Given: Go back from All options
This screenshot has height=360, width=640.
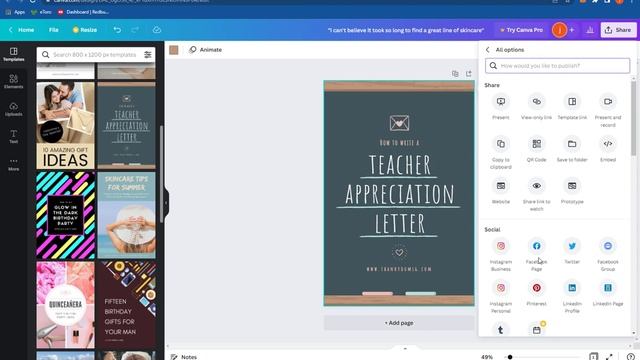Looking at the screenshot, I should click(x=487, y=50).
